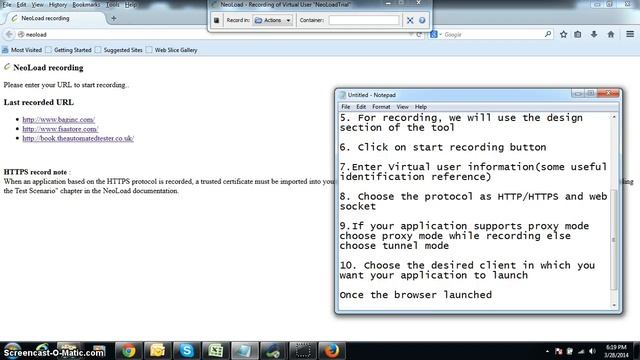Go back with Firefox back arrow
The width and height of the screenshot is (640, 360).
click(x=9, y=34)
